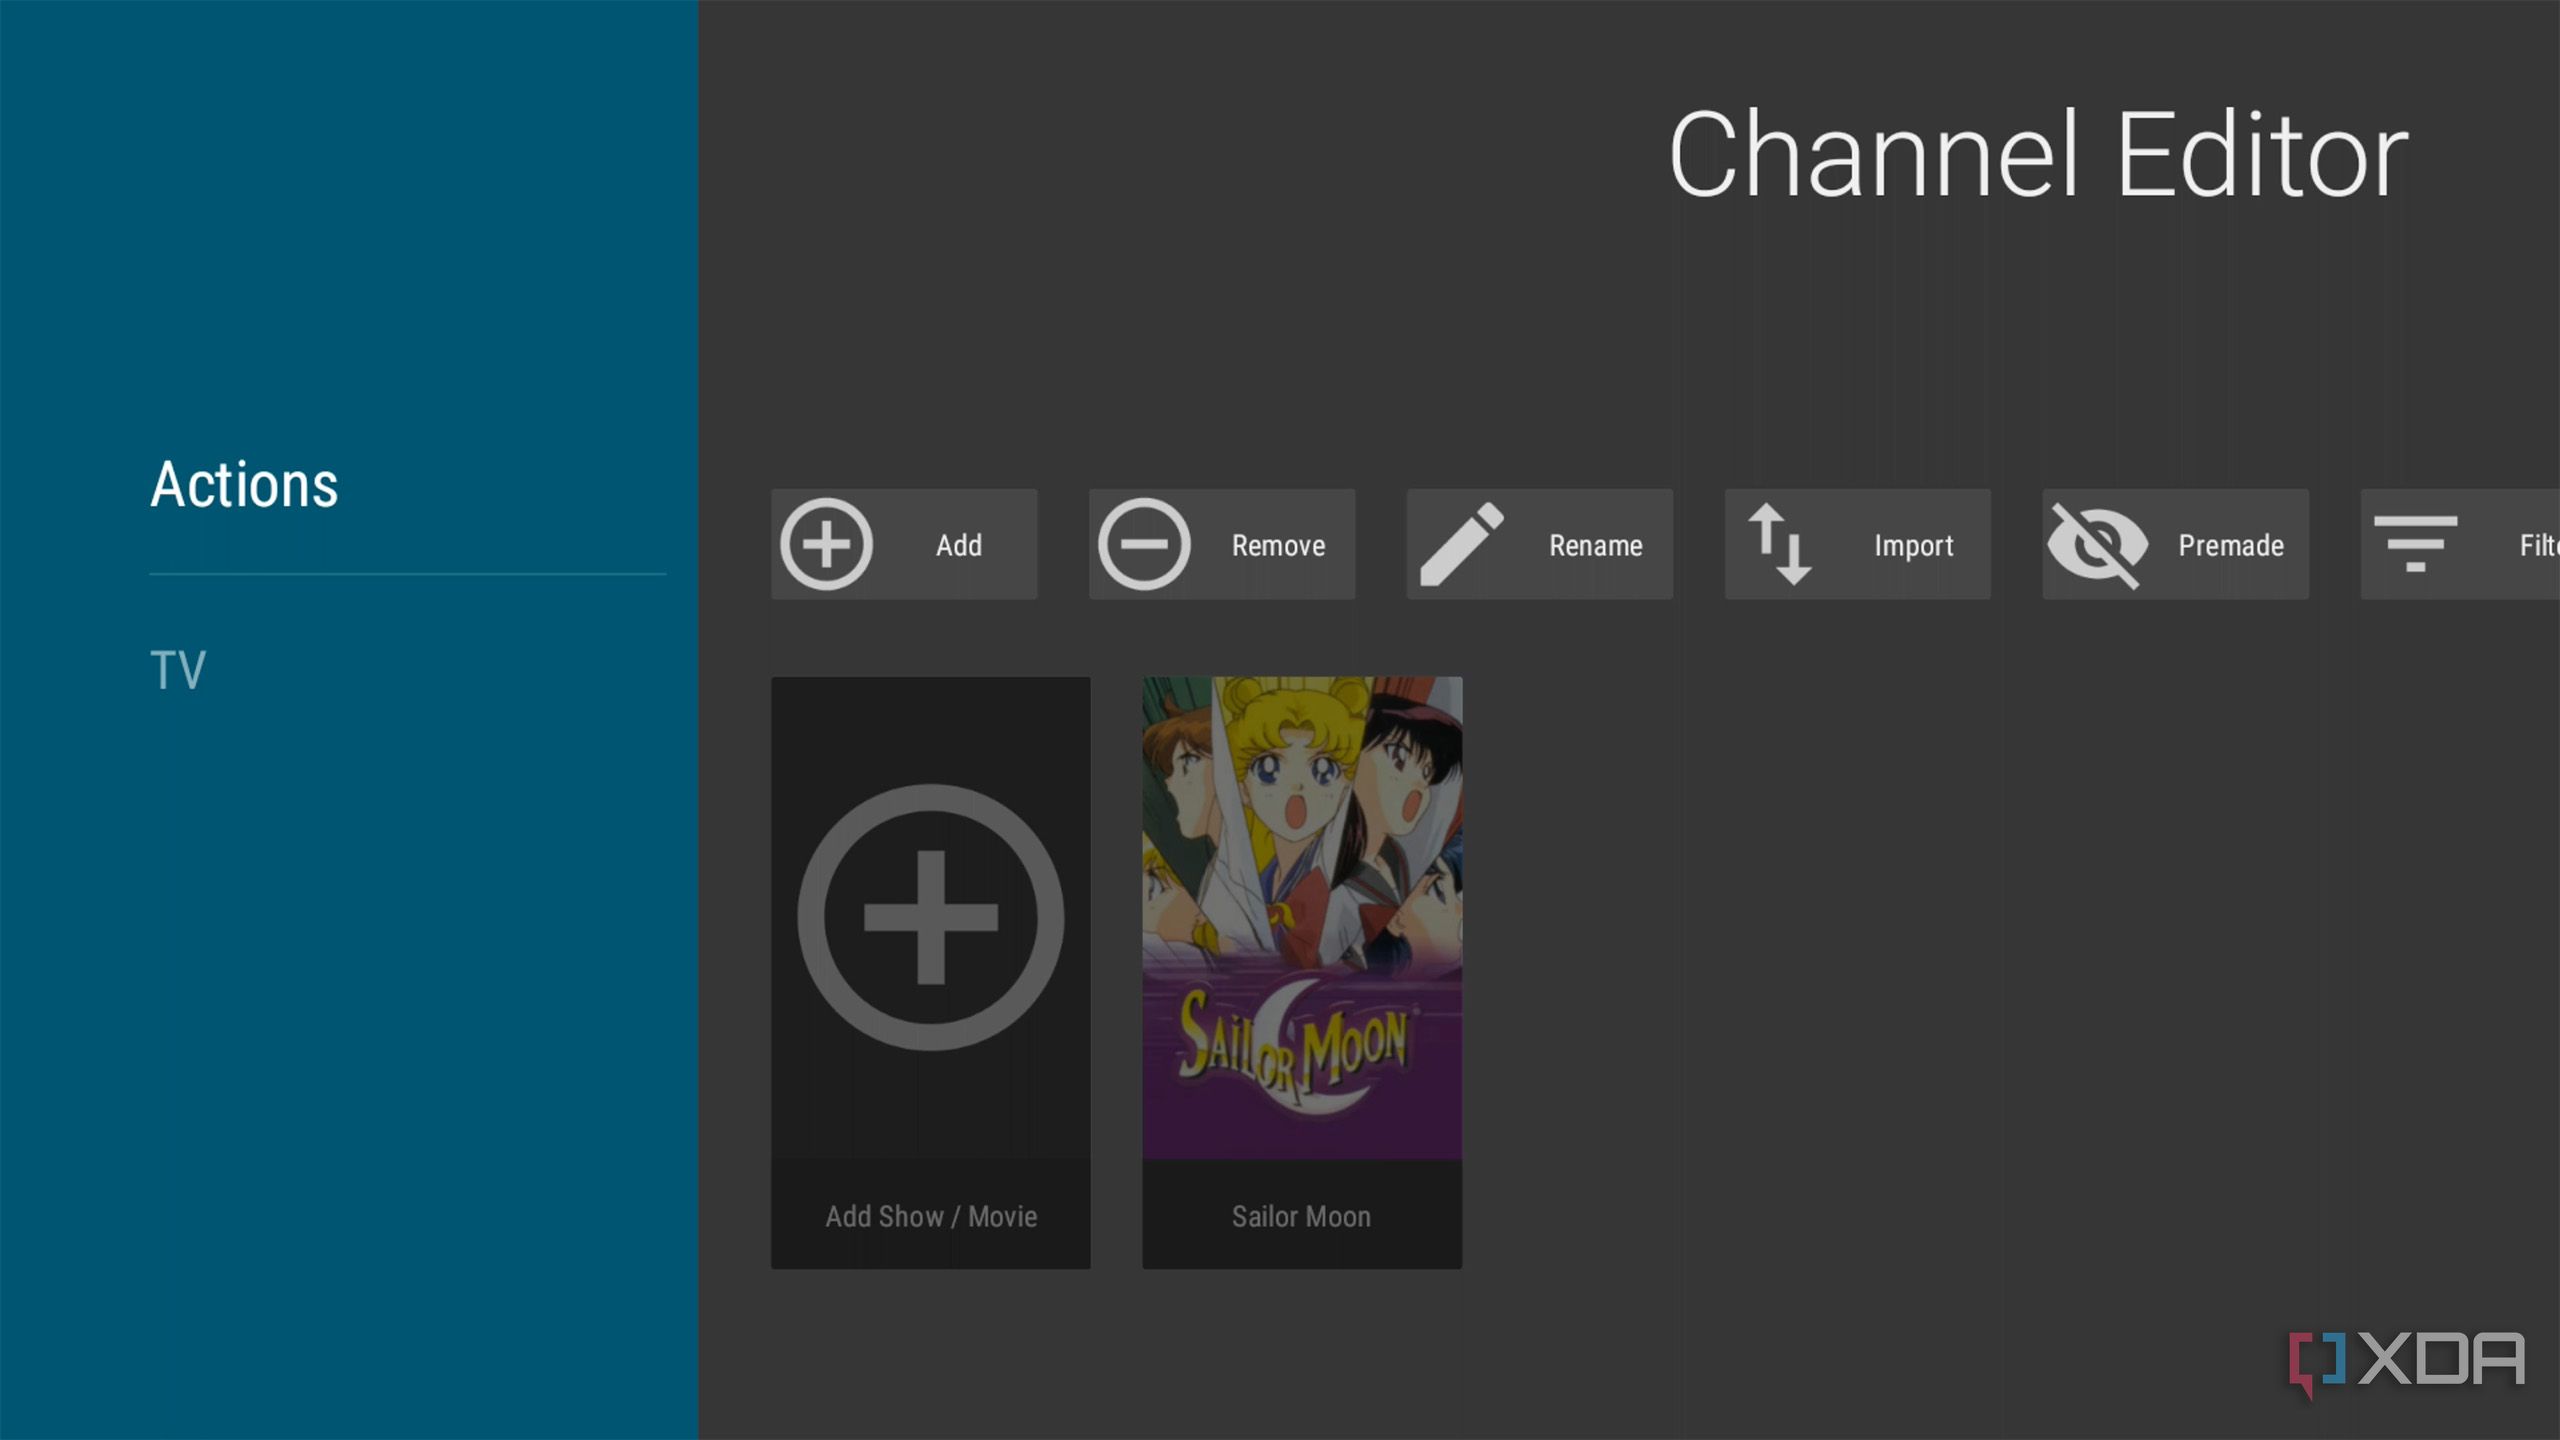This screenshot has width=2560, height=1440.
Task: Select the Add button label
Action: tap(958, 545)
